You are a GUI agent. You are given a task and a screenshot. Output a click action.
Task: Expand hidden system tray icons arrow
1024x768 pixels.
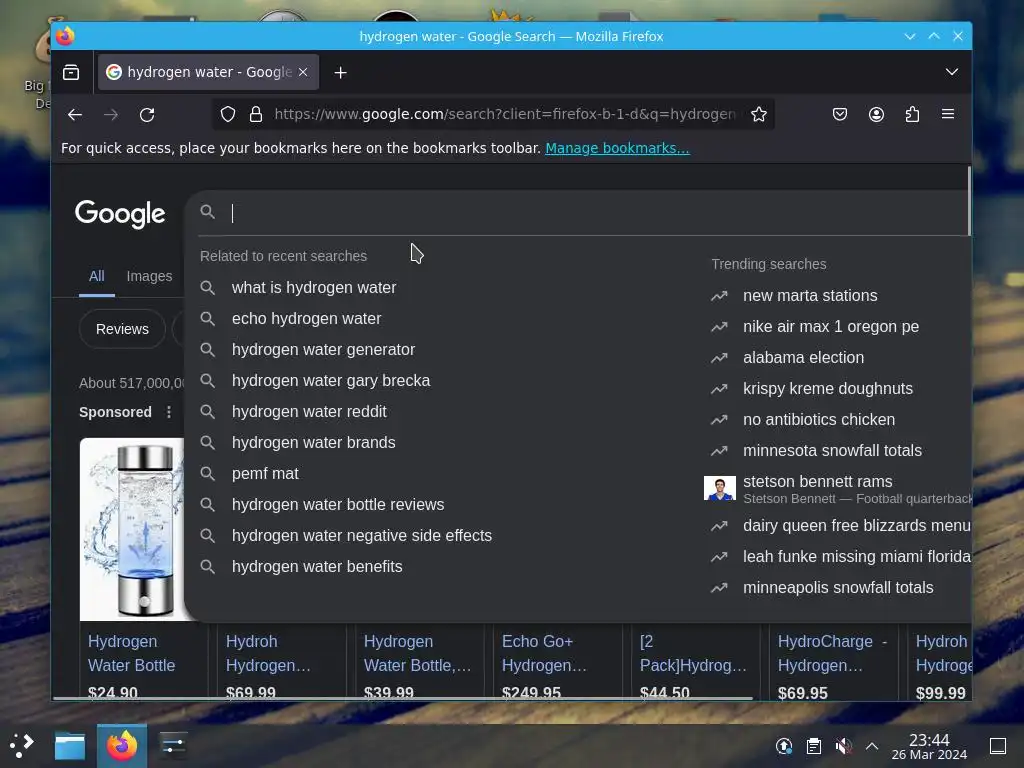point(872,746)
